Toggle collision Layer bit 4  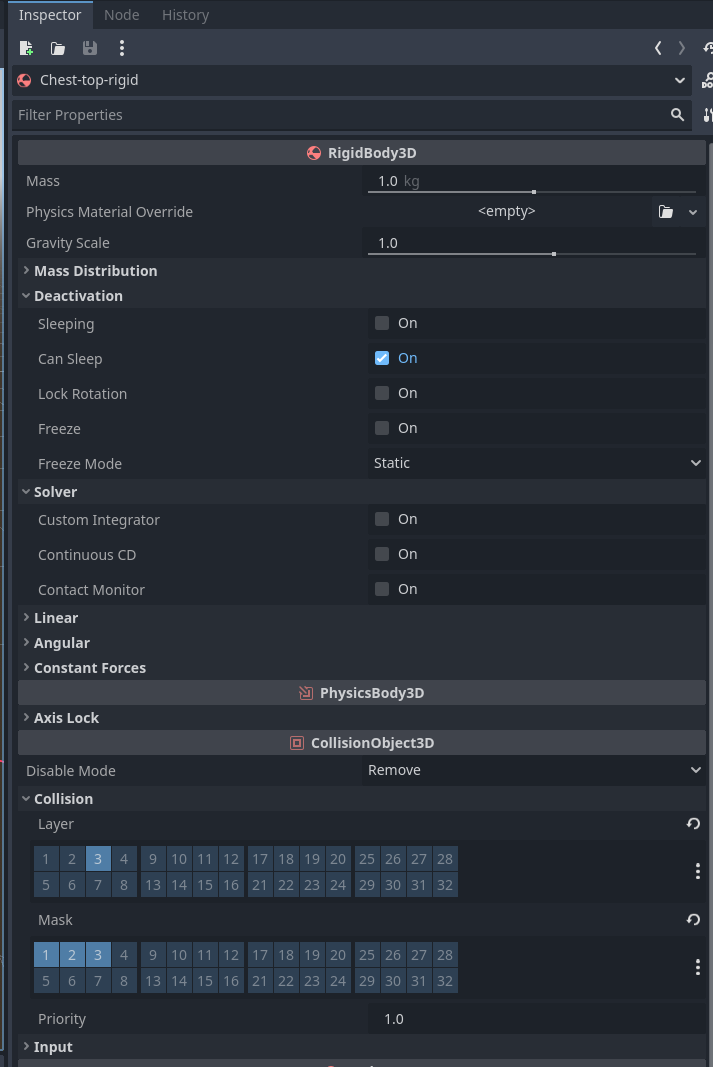pyautogui.click(x=124, y=858)
